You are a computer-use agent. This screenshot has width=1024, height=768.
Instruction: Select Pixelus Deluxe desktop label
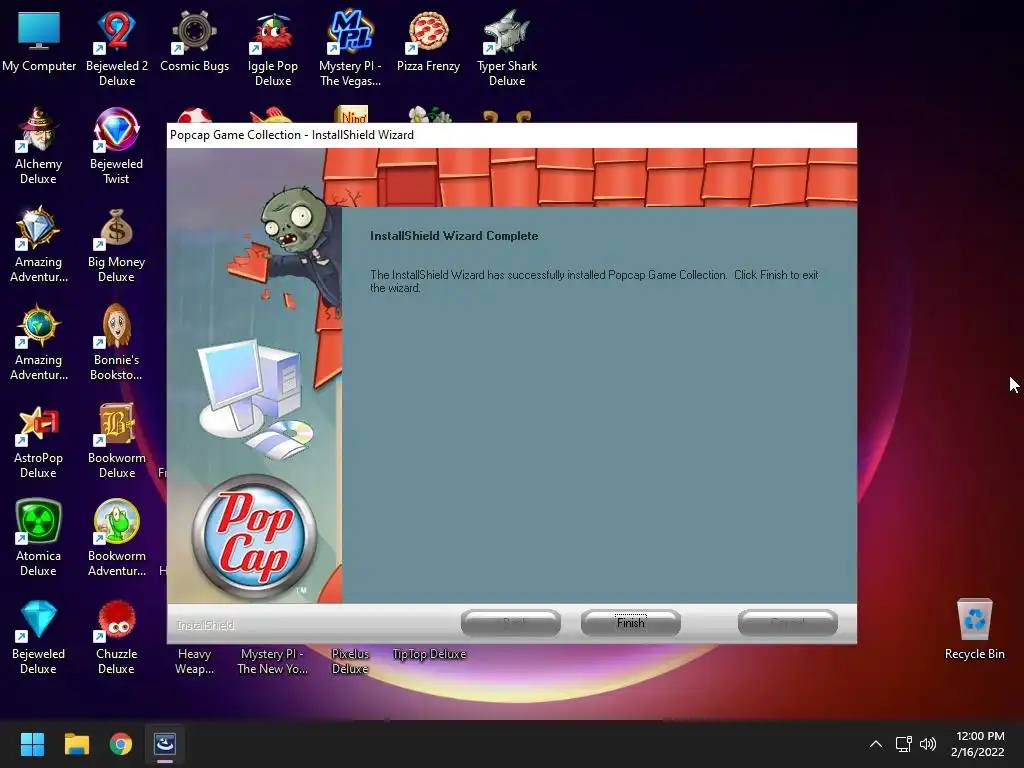point(350,661)
